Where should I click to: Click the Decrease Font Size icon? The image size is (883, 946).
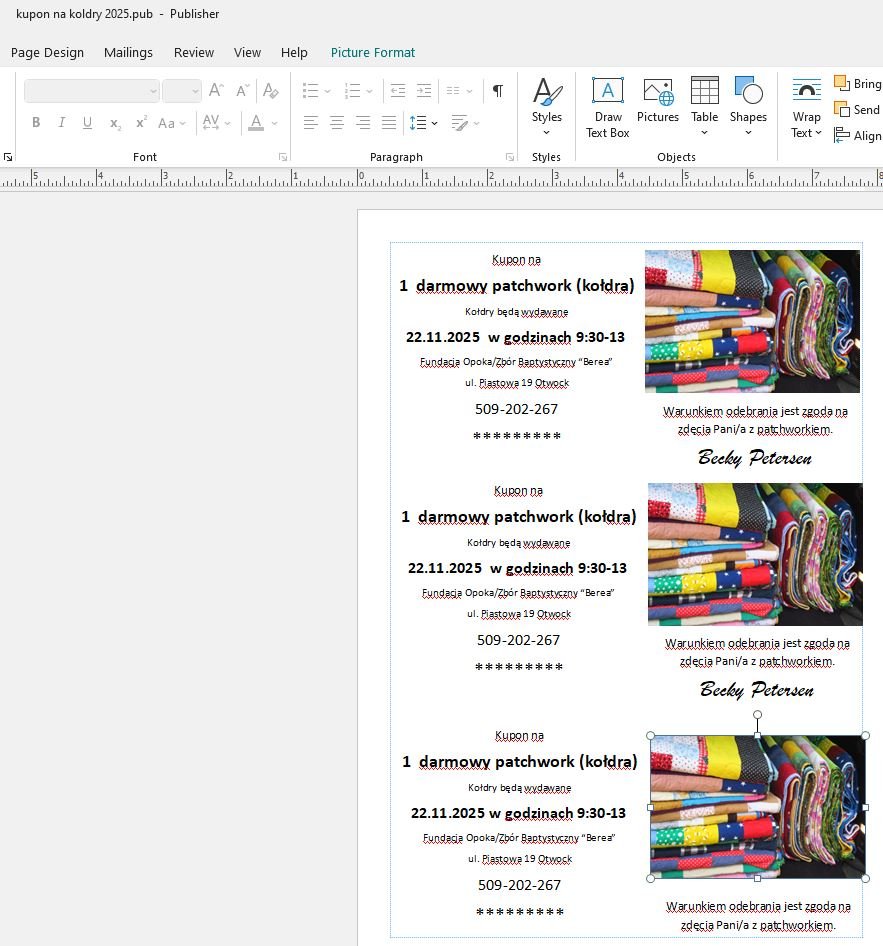tap(242, 91)
